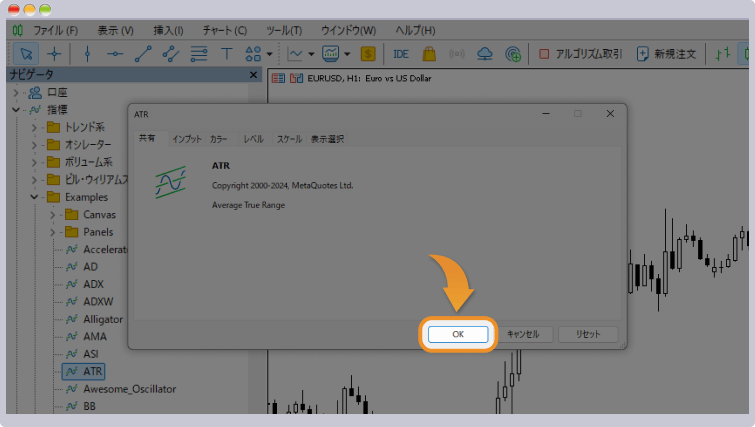
Task: Select the vertical line drawing tool
Action: 87,54
